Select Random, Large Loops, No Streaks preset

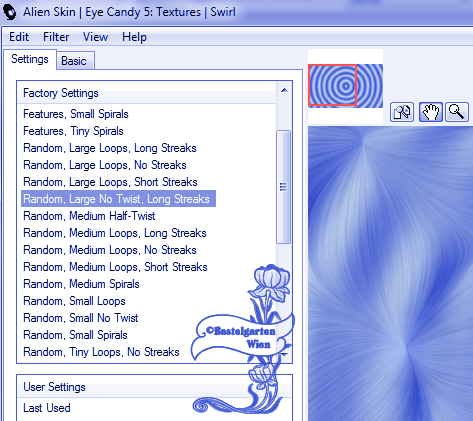105,165
